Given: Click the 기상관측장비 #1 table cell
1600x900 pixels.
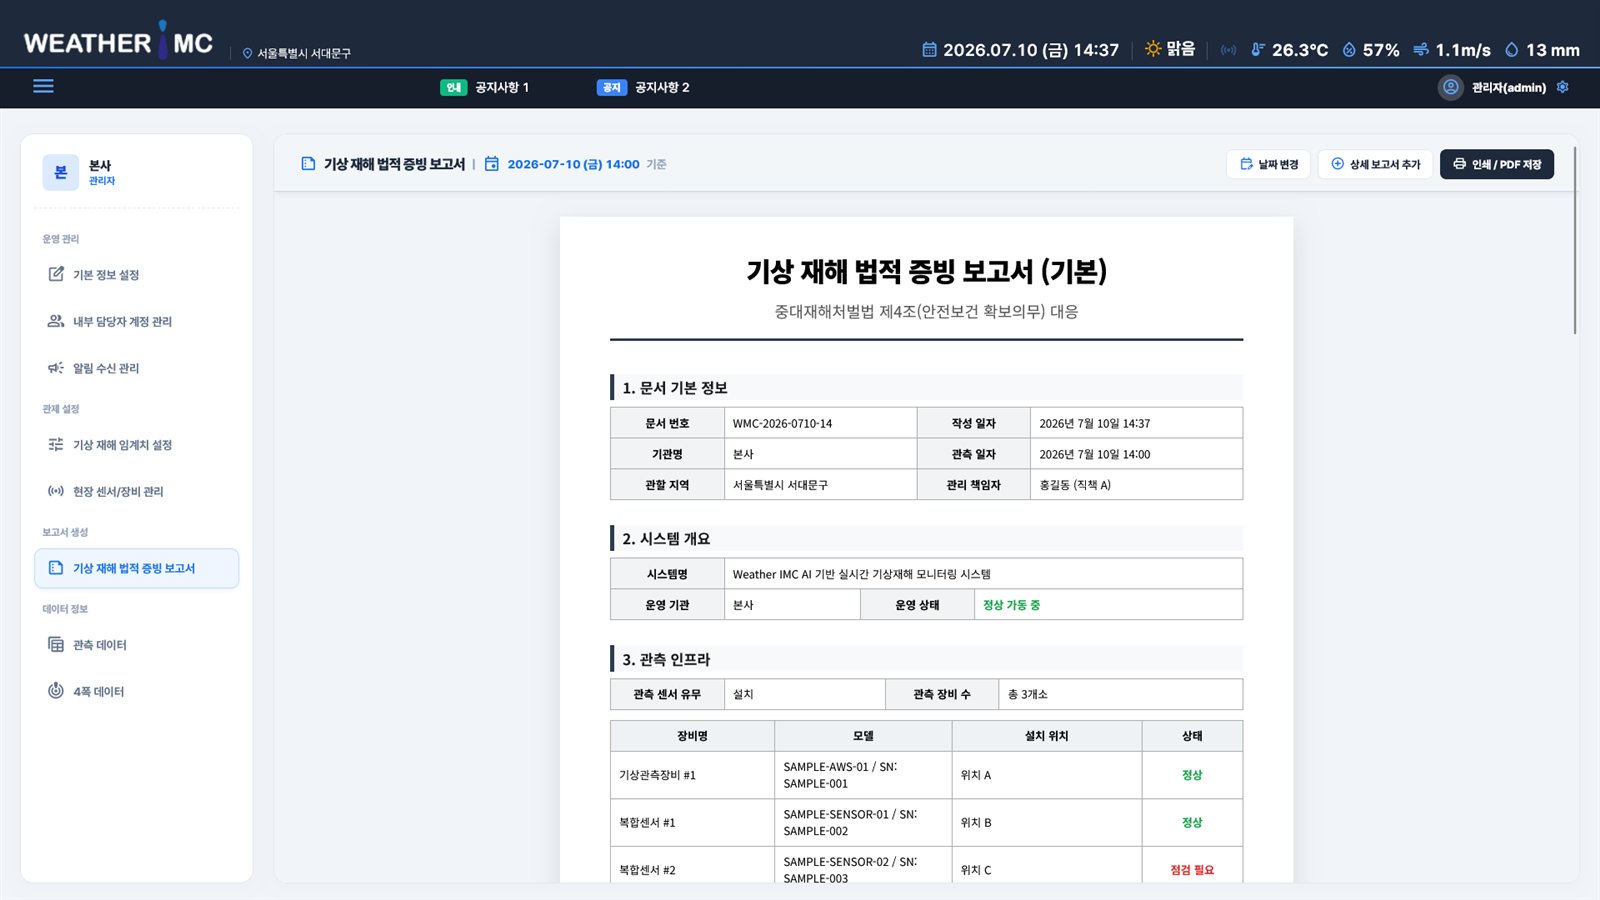Looking at the screenshot, I should coord(692,775).
